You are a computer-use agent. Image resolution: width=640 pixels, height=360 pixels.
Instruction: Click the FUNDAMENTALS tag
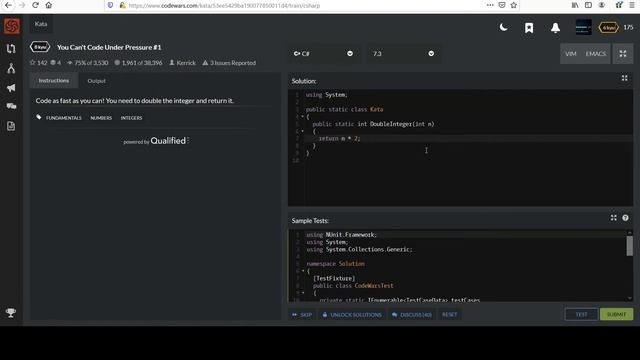coord(64,118)
